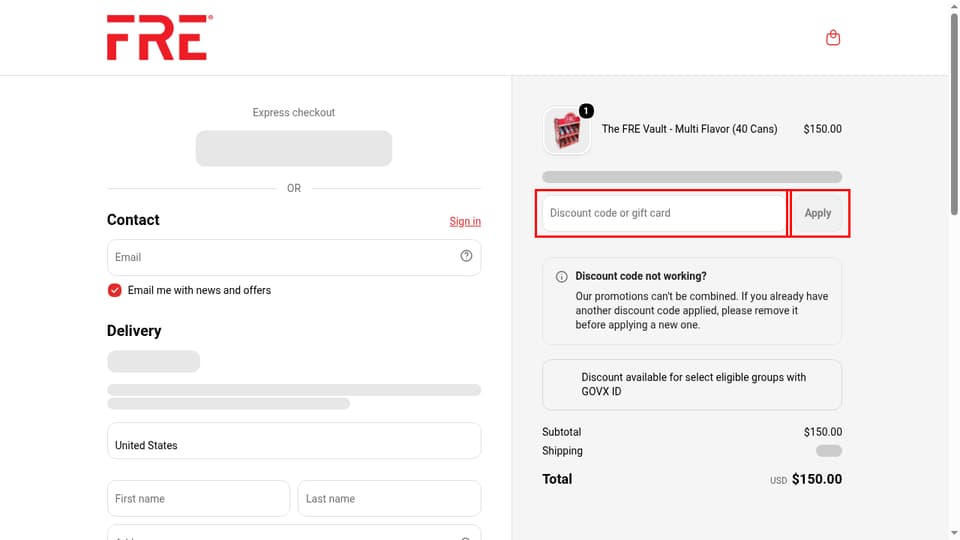Click the Sign in link
The image size is (960, 540).
[x=465, y=221]
